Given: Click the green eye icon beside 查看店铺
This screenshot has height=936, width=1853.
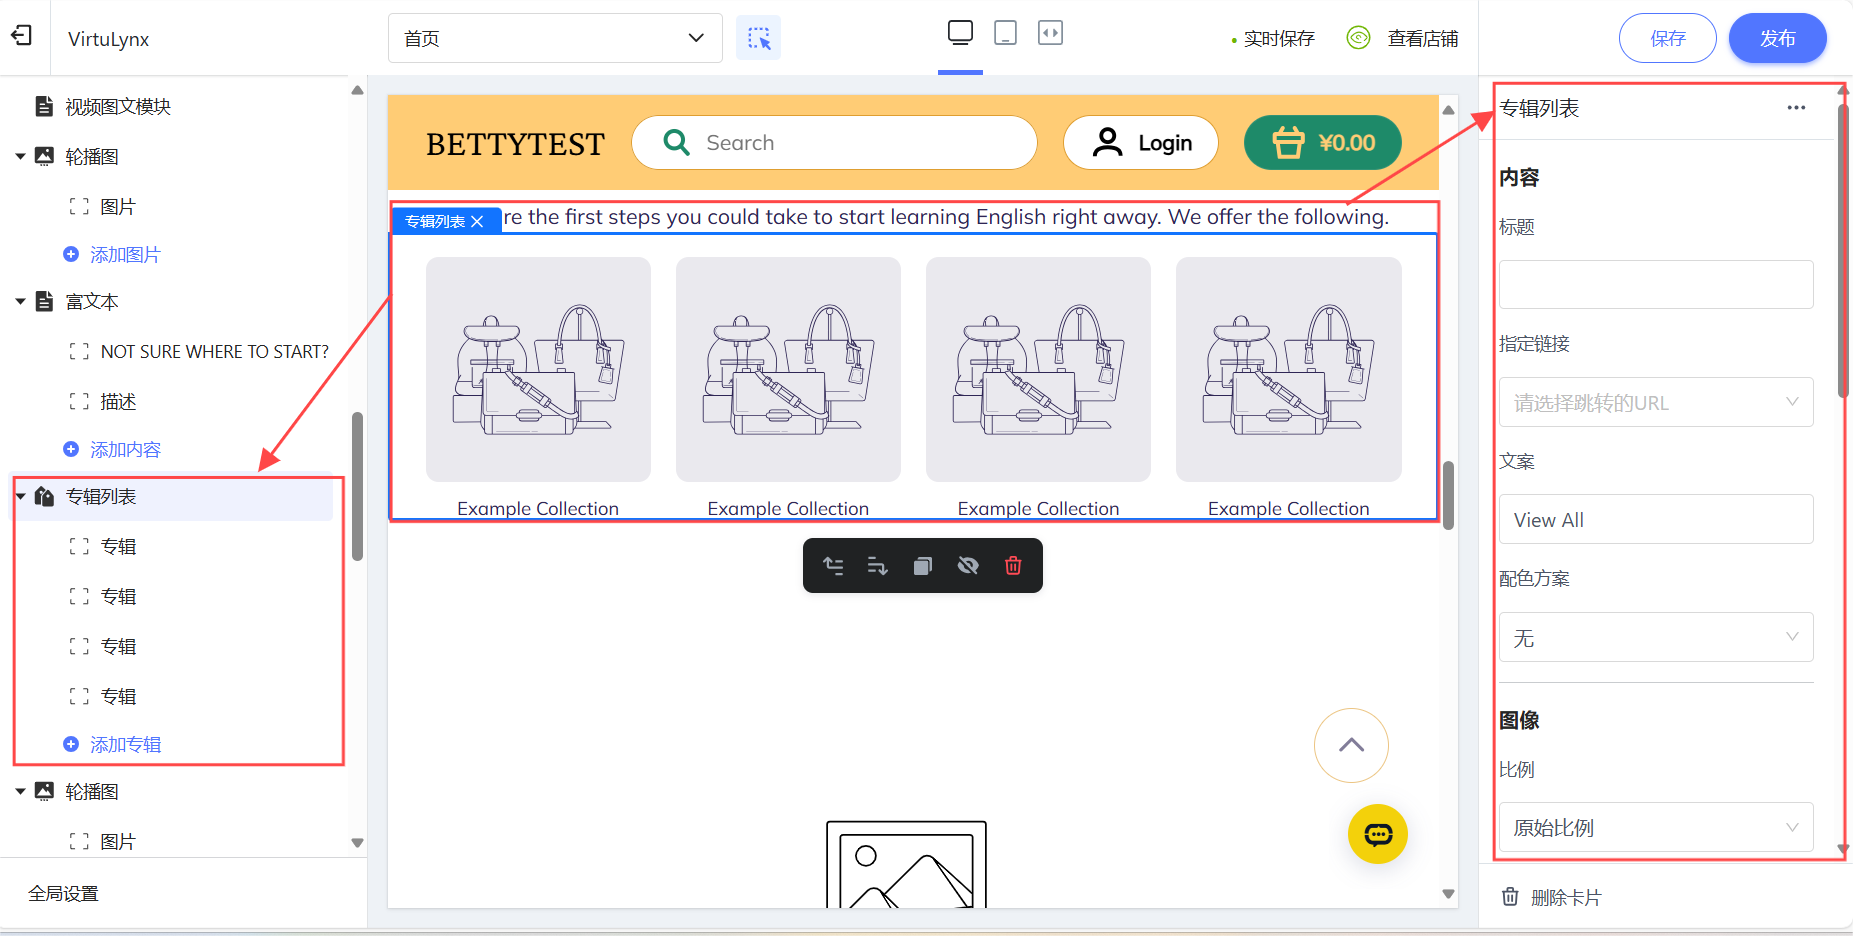Looking at the screenshot, I should pos(1358,38).
